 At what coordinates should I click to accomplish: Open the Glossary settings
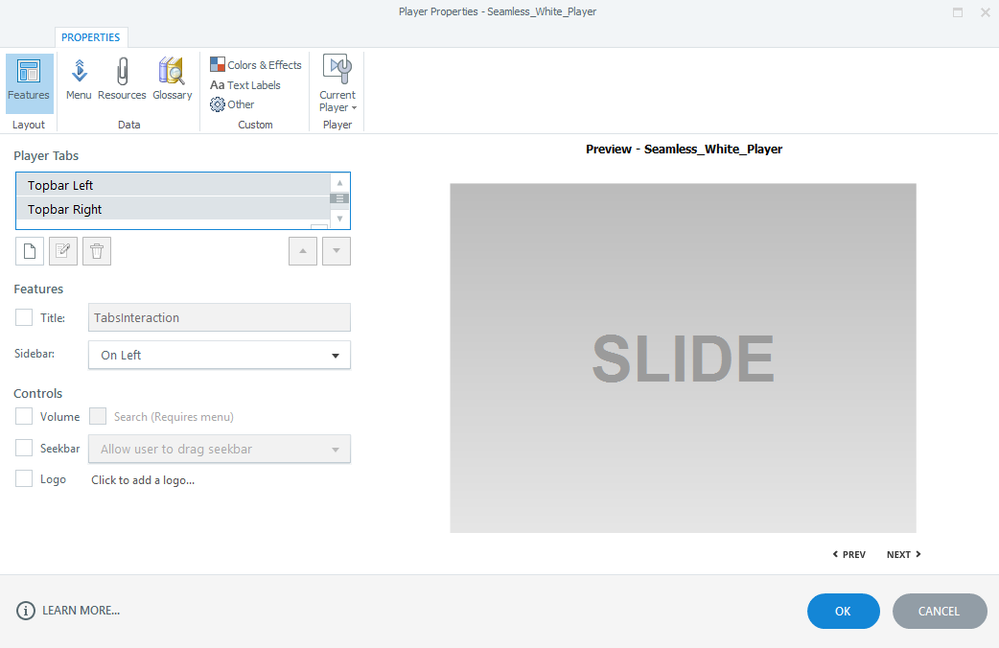(x=172, y=80)
